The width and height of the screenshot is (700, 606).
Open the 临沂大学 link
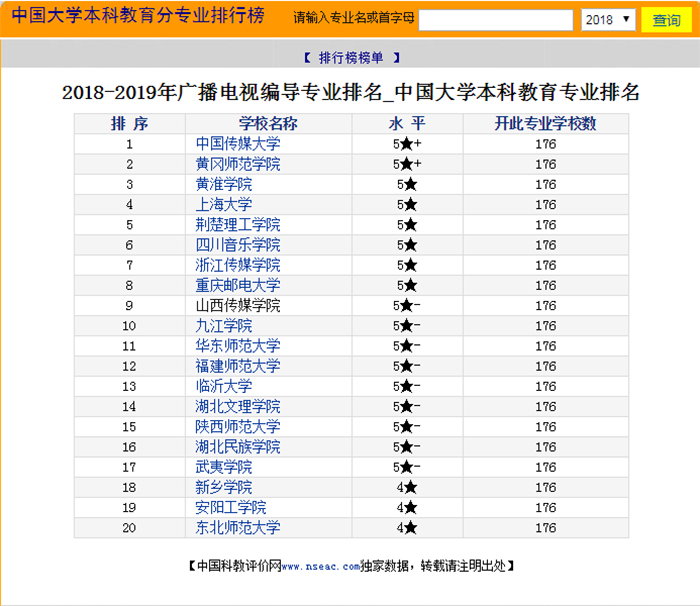224,386
